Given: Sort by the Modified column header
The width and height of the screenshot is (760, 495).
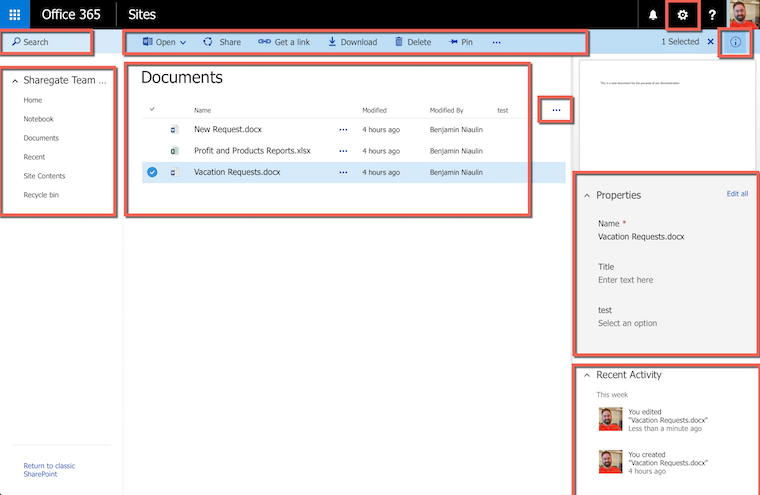Looking at the screenshot, I should click(374, 111).
